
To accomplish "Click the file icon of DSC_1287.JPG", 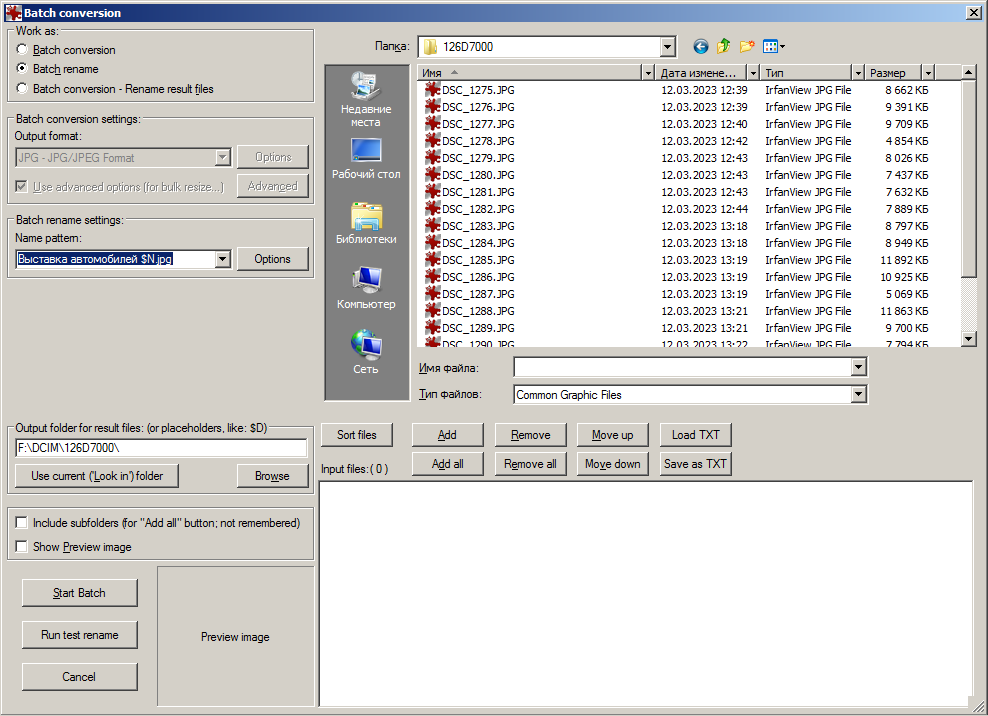I will 432,294.
